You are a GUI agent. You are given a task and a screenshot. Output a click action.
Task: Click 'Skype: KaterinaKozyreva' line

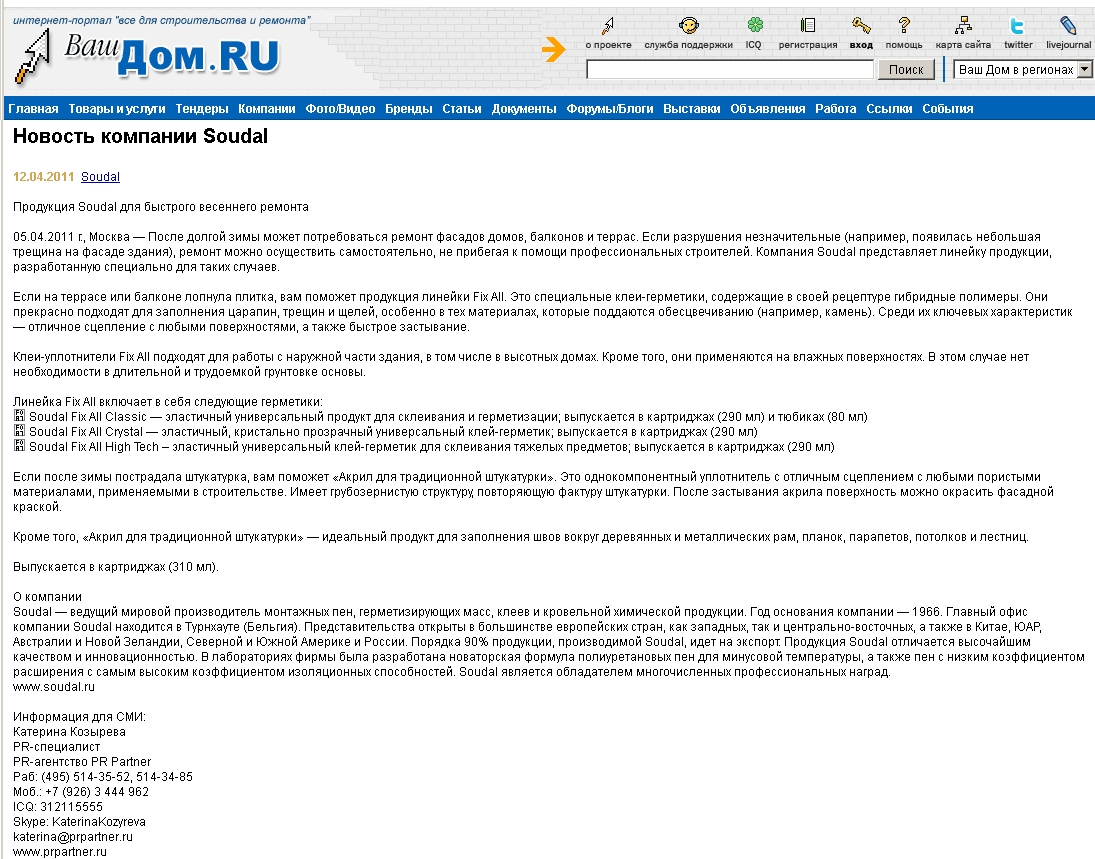pyautogui.click(x=80, y=822)
